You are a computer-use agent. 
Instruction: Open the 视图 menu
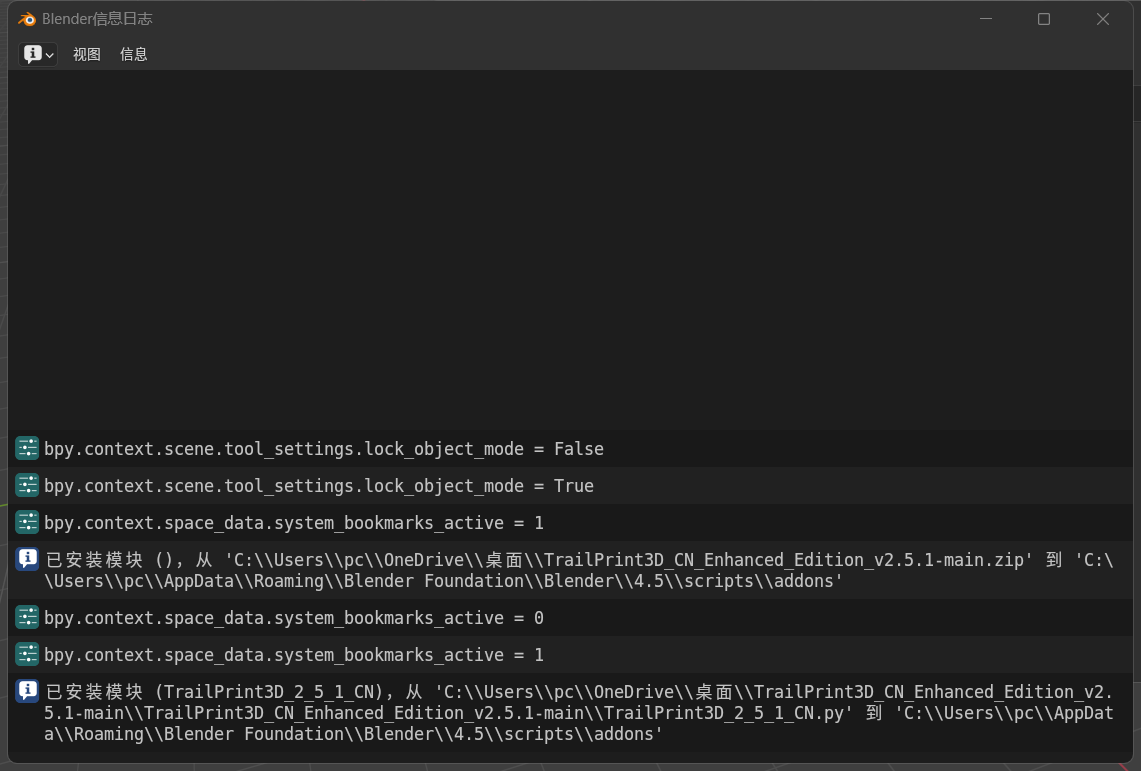point(87,55)
